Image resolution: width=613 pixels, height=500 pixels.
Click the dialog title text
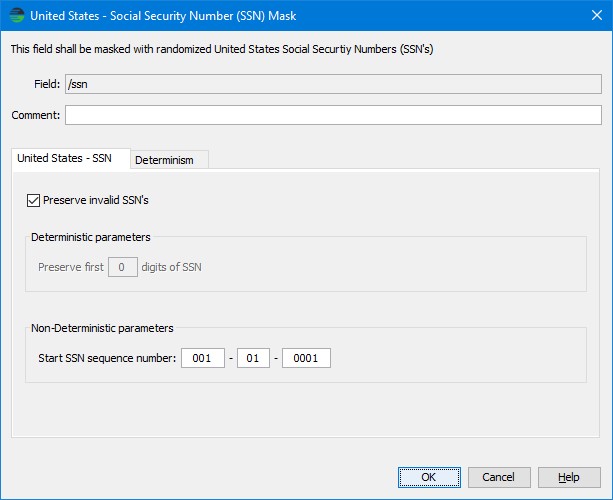pyautogui.click(x=163, y=16)
